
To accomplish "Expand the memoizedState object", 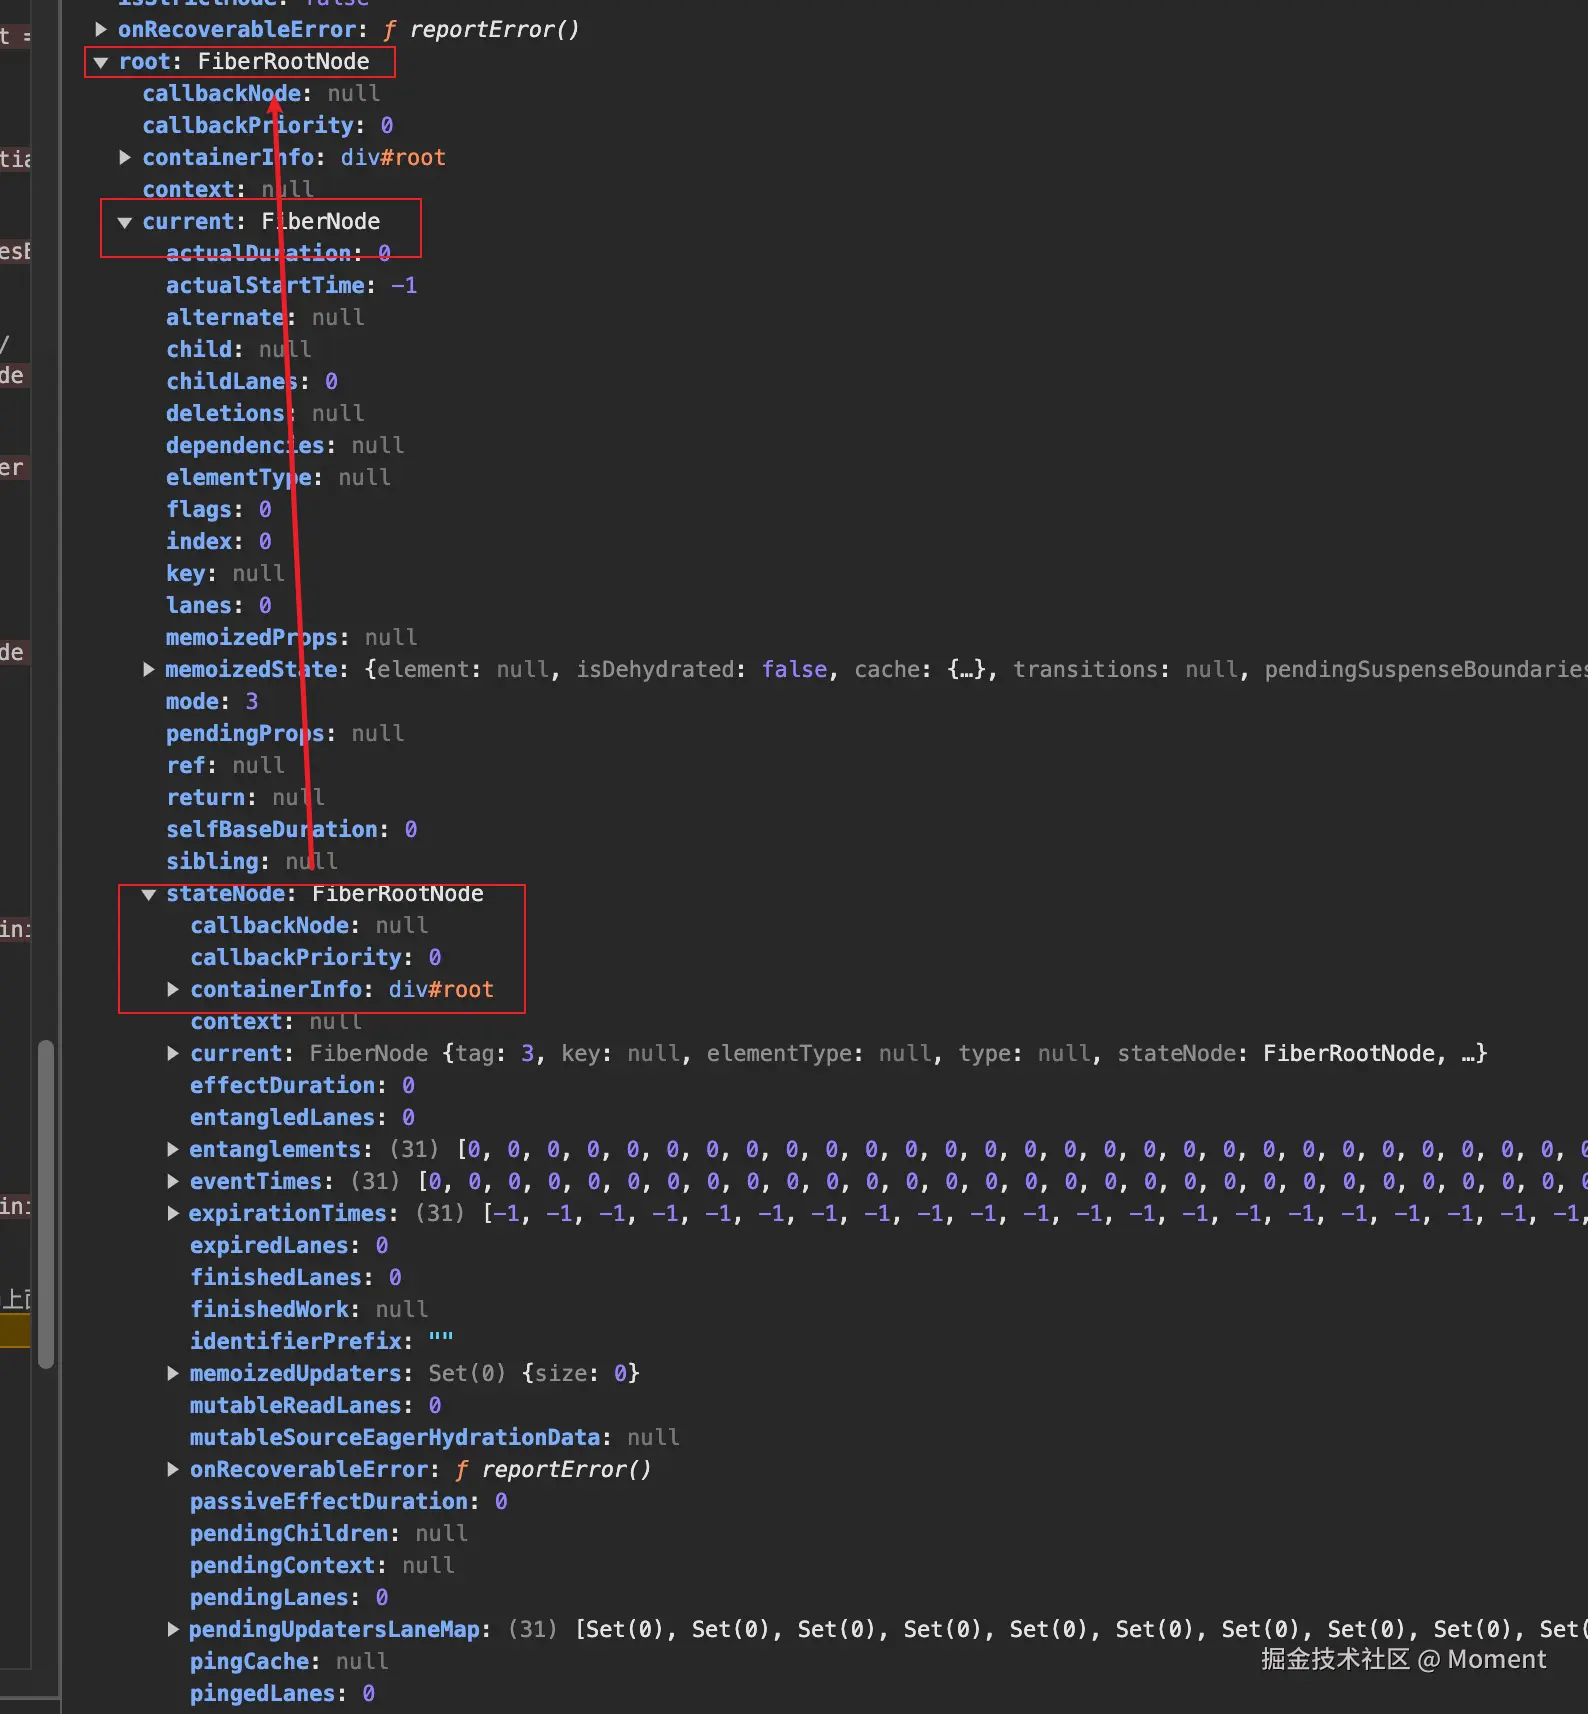I will click(x=149, y=670).
